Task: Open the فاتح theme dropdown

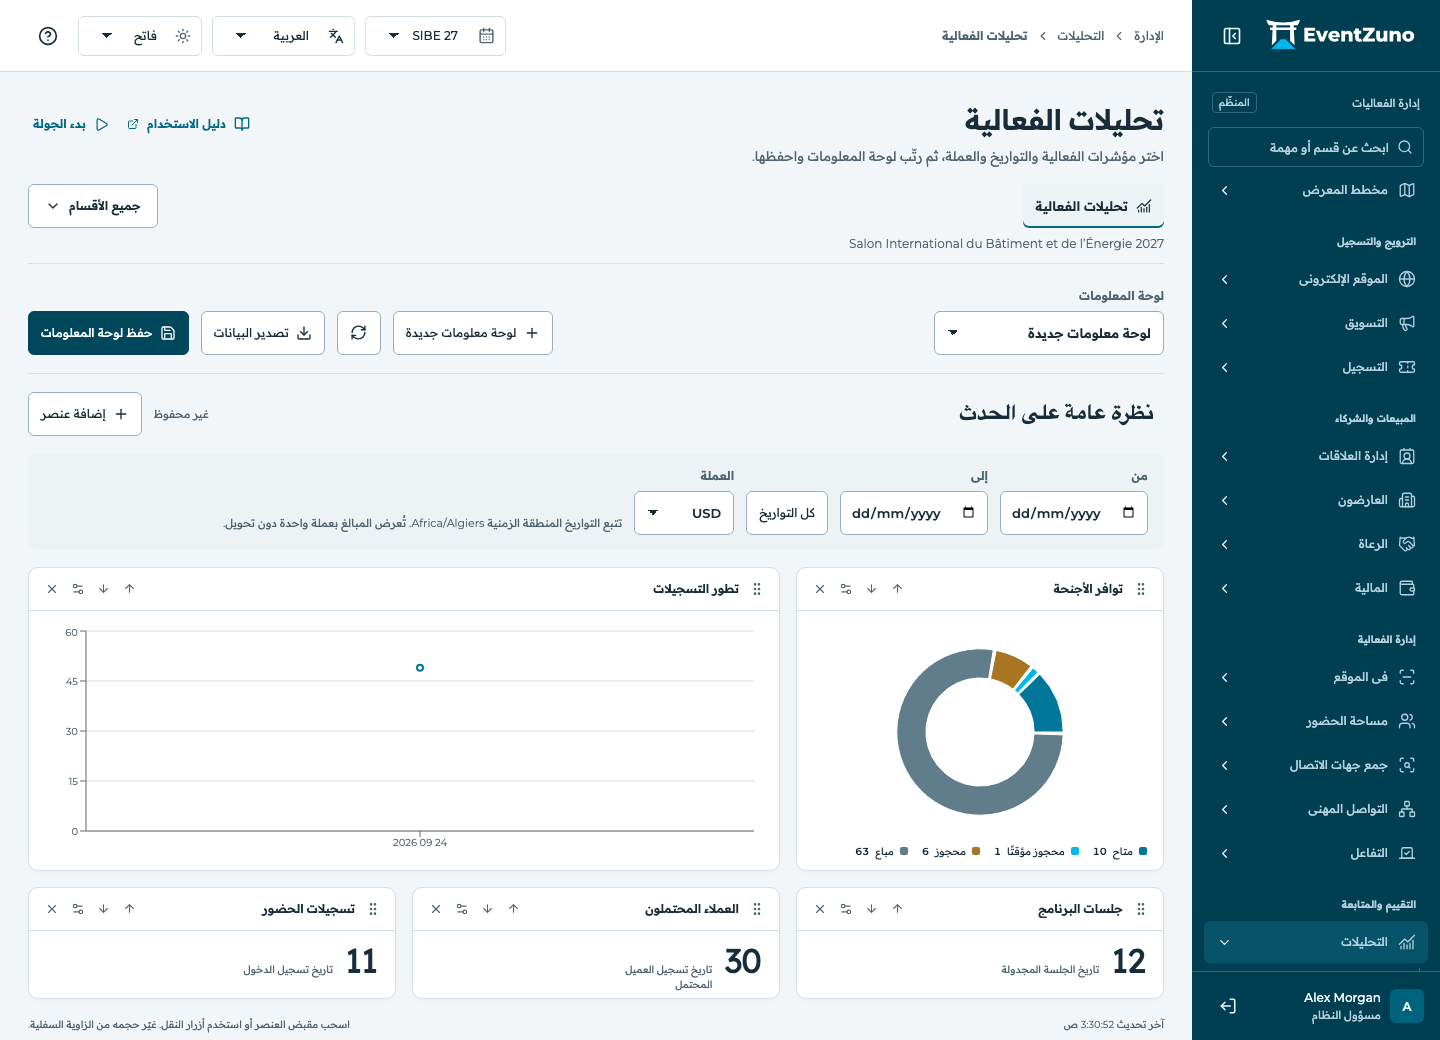Action: click(x=140, y=36)
